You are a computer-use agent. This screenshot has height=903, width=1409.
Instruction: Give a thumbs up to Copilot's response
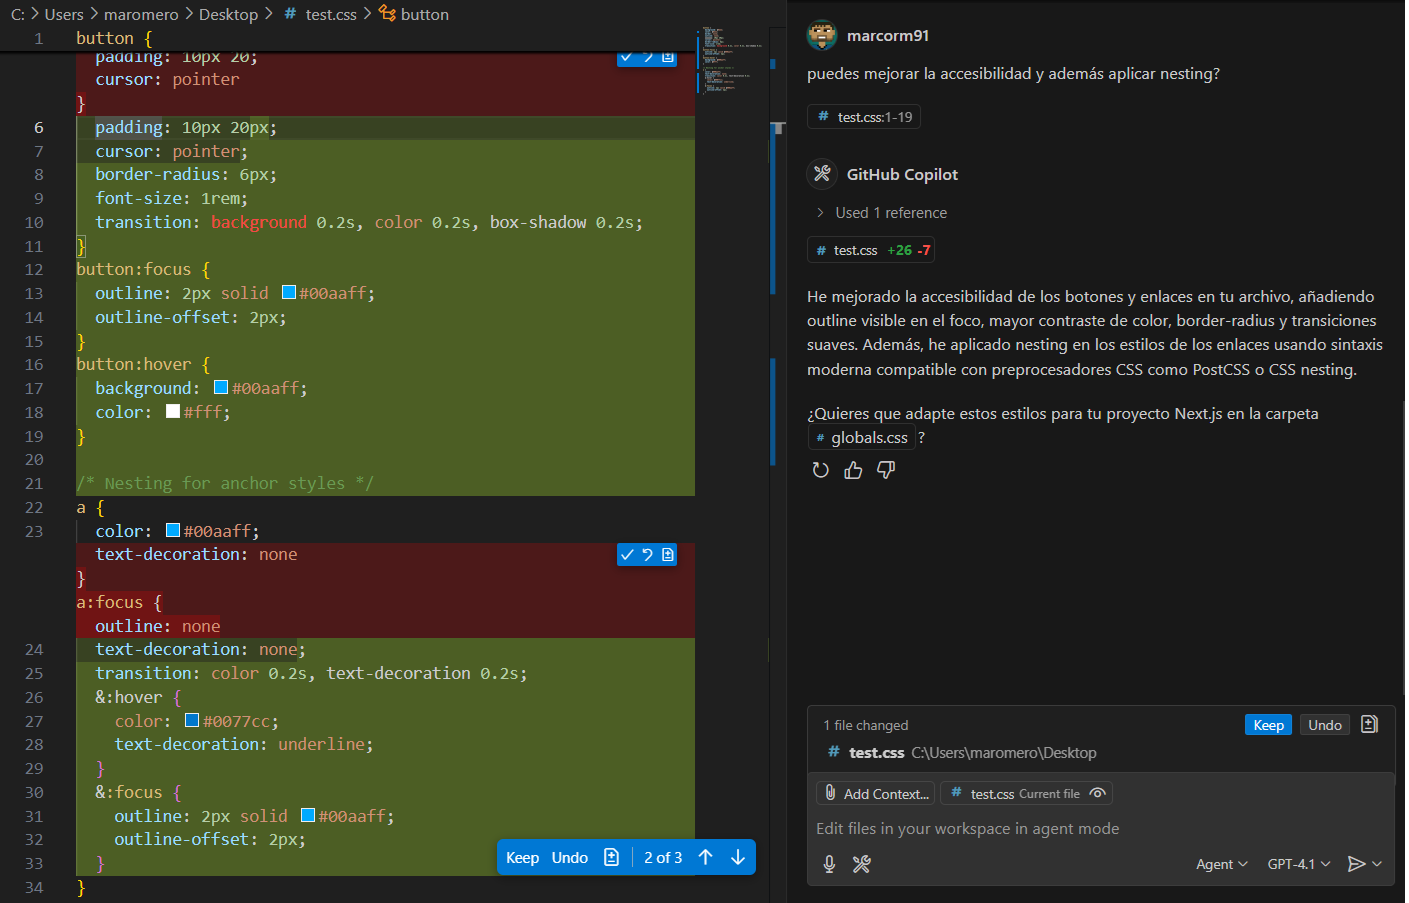852,469
